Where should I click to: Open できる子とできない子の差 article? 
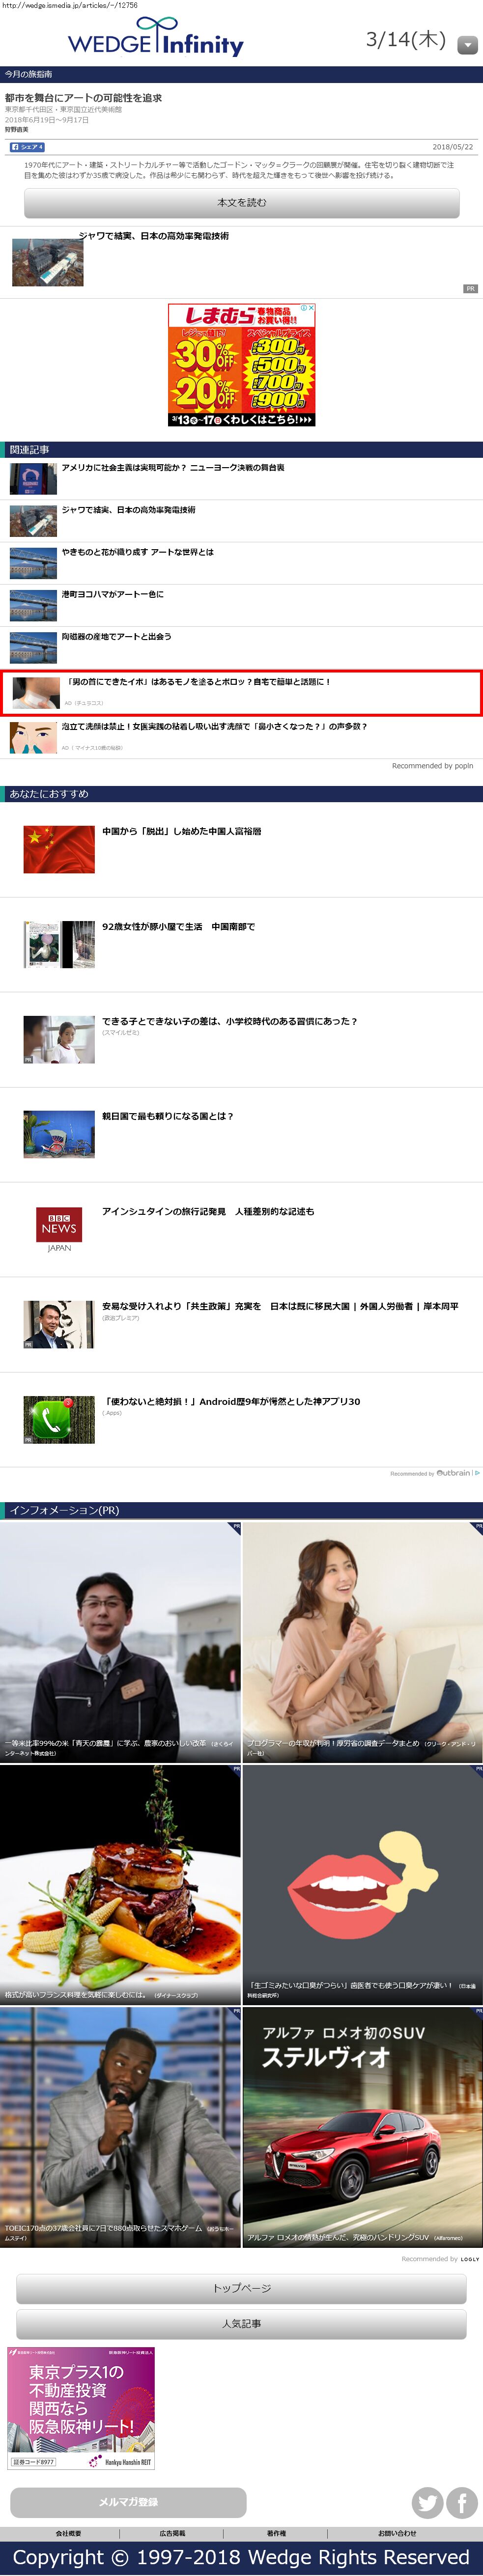(x=229, y=1021)
